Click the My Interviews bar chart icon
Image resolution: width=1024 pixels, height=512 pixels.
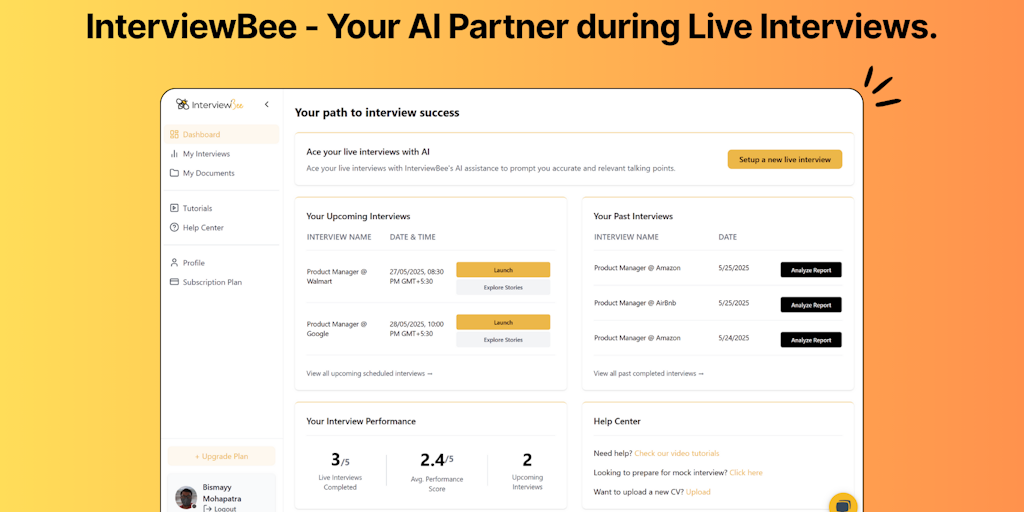[x=174, y=154]
